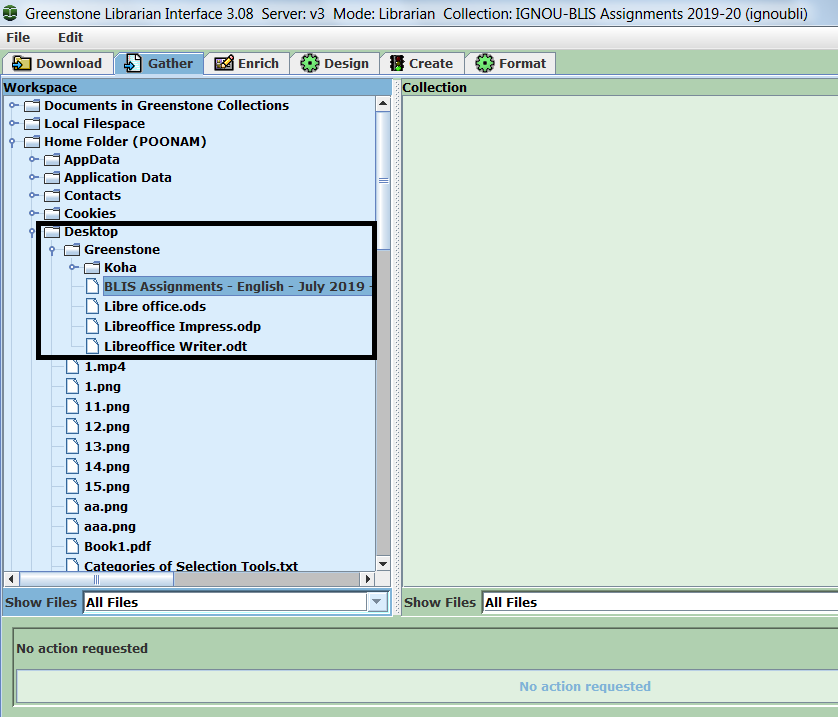The height and width of the screenshot is (717, 838).
Task: Open the Format panel icon
Action: pos(486,62)
